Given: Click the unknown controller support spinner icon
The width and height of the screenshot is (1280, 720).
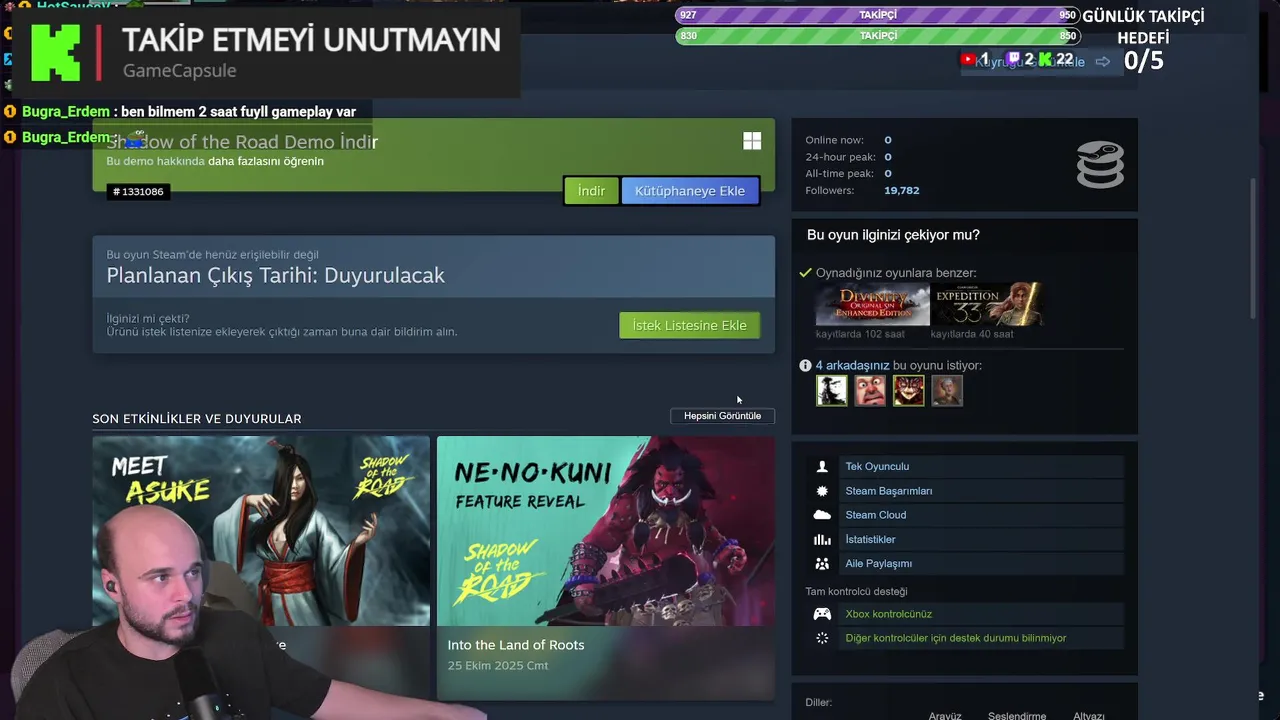Looking at the screenshot, I should 822,638.
